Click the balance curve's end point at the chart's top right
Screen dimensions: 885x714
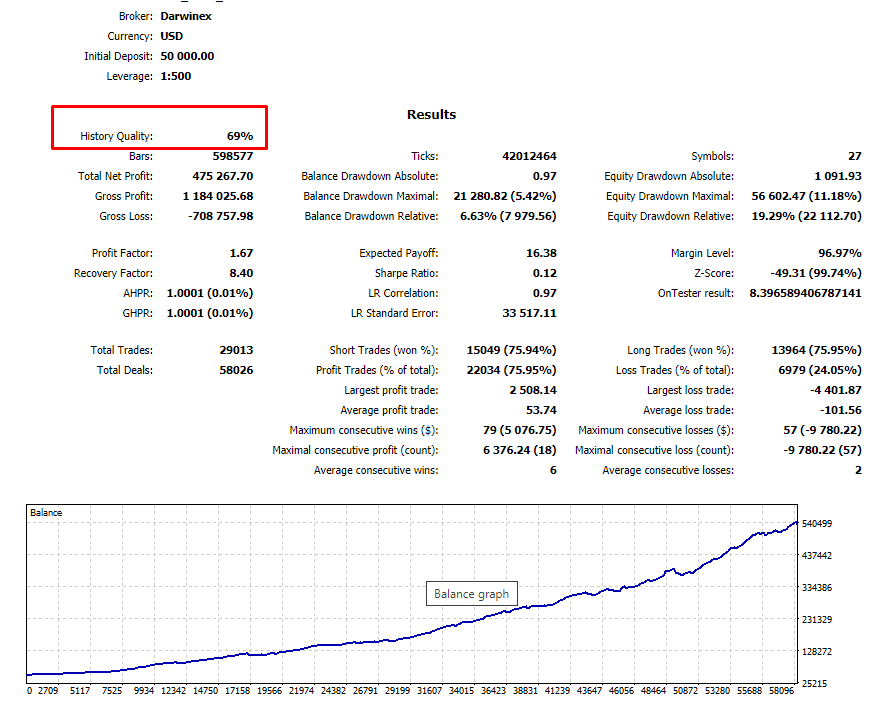click(x=796, y=523)
